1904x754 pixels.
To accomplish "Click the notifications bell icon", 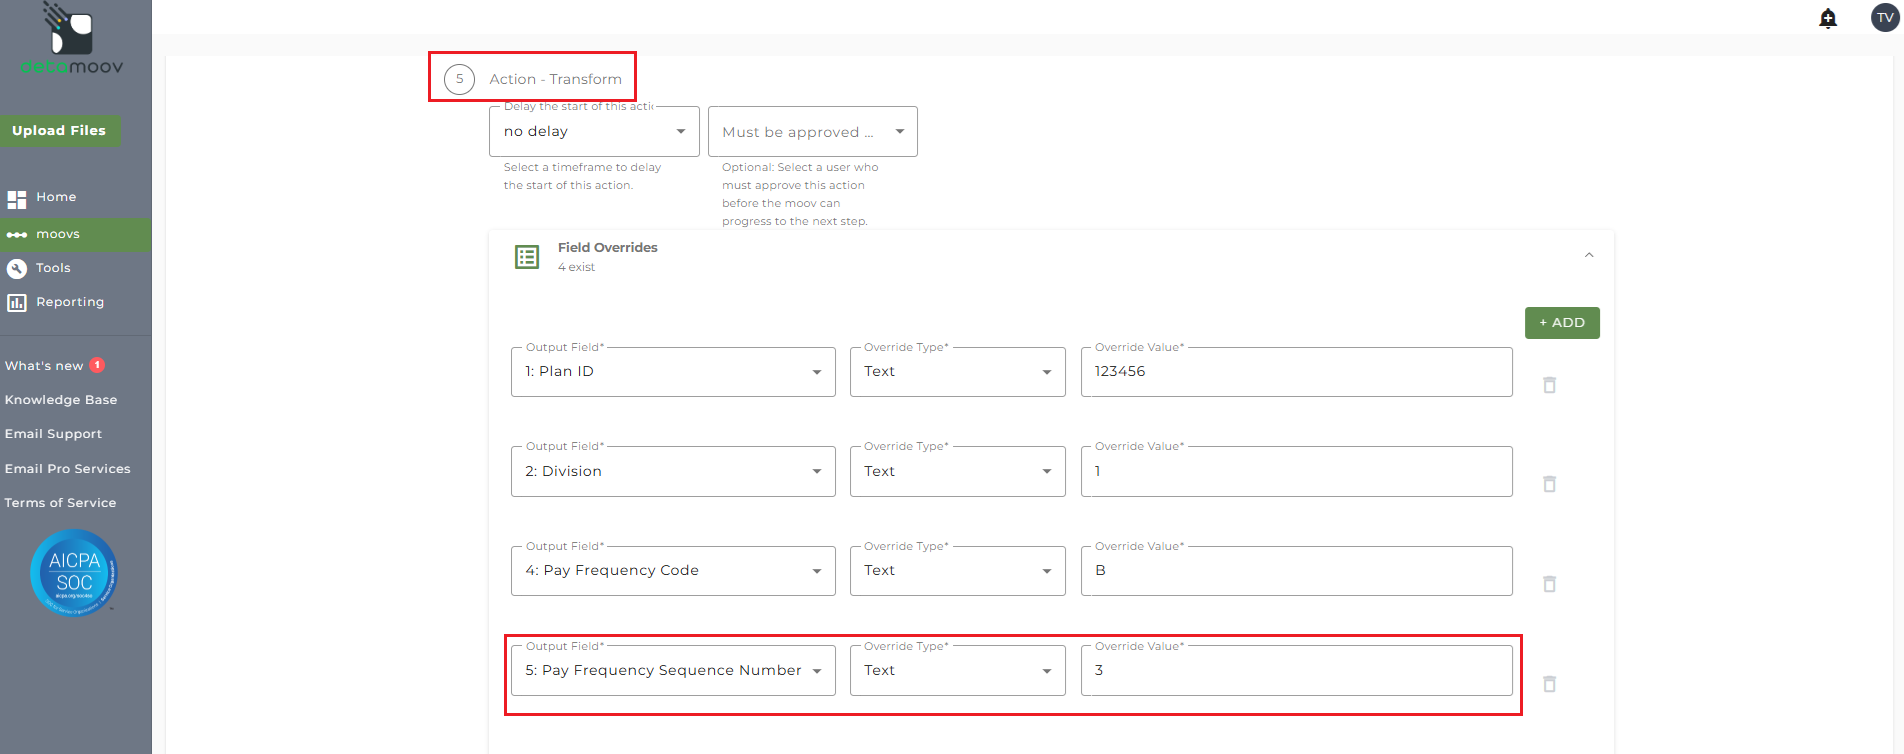I will click(1828, 18).
